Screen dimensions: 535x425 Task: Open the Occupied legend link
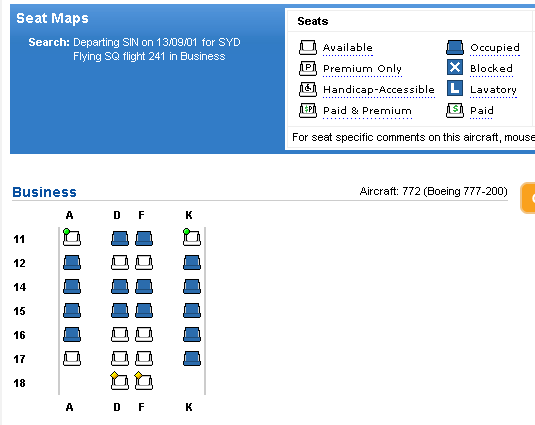pyautogui.click(x=495, y=47)
